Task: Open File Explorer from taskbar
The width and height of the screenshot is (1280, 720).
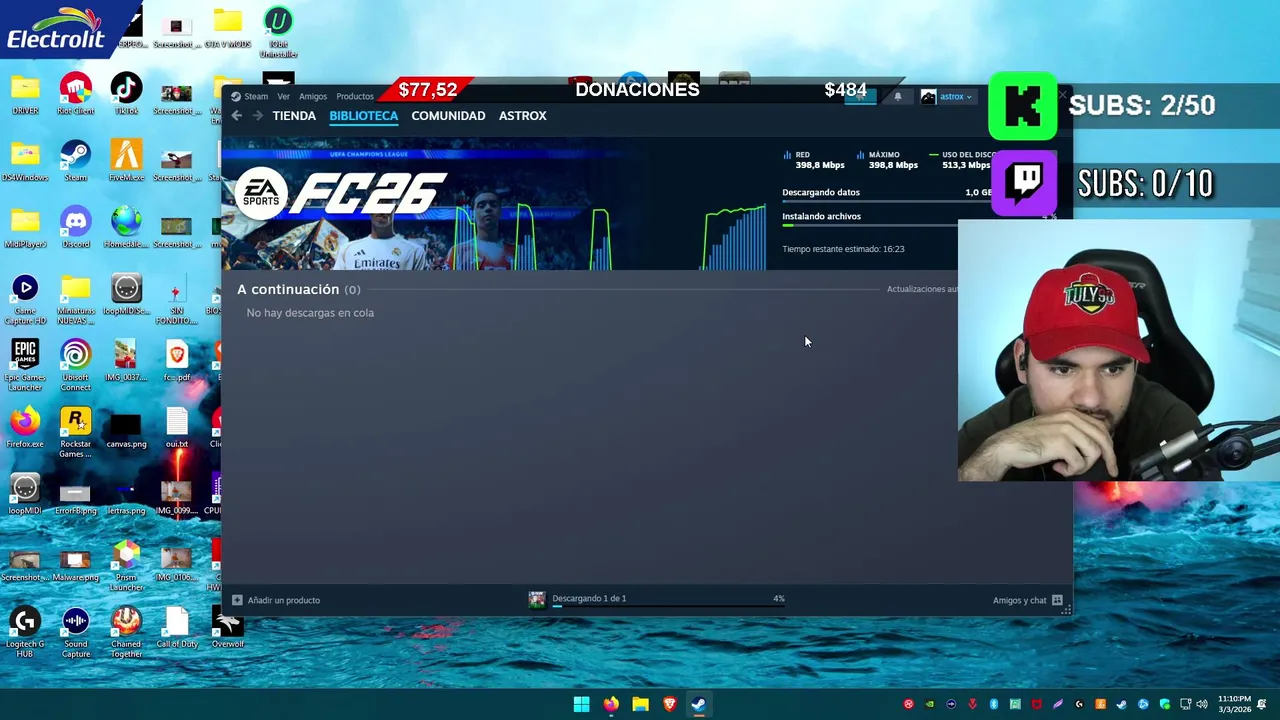Action: (640, 704)
